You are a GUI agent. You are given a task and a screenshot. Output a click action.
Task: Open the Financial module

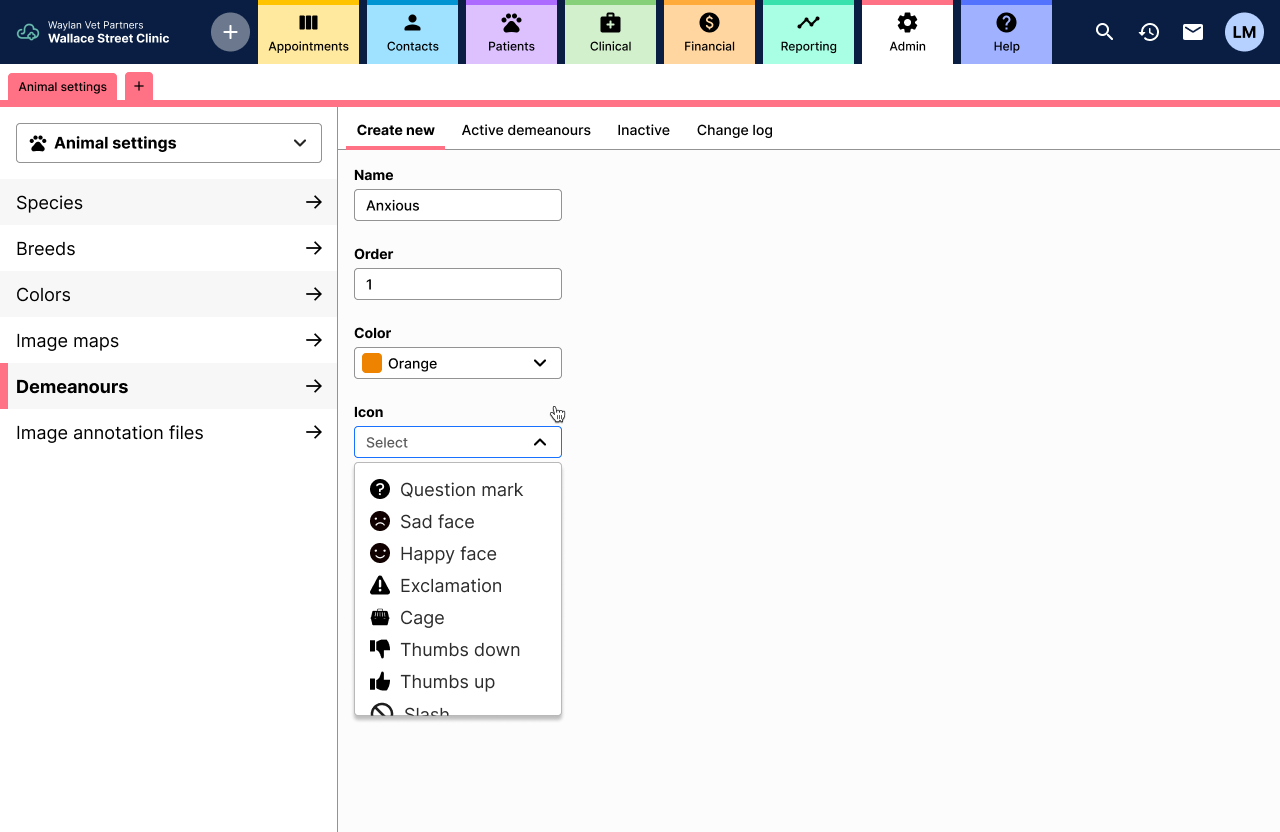point(709,32)
